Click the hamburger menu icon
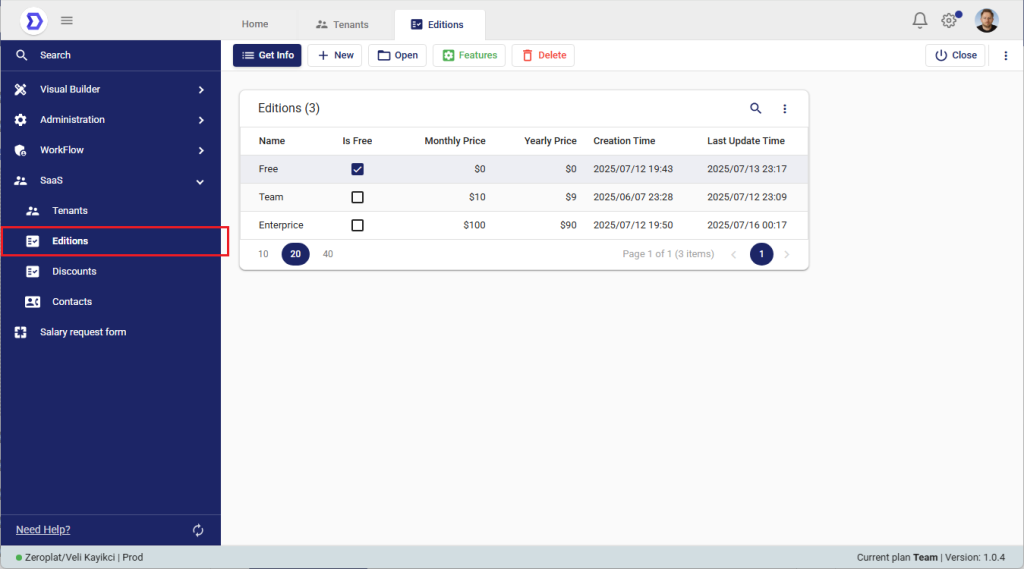The width and height of the screenshot is (1024, 569). [67, 20]
